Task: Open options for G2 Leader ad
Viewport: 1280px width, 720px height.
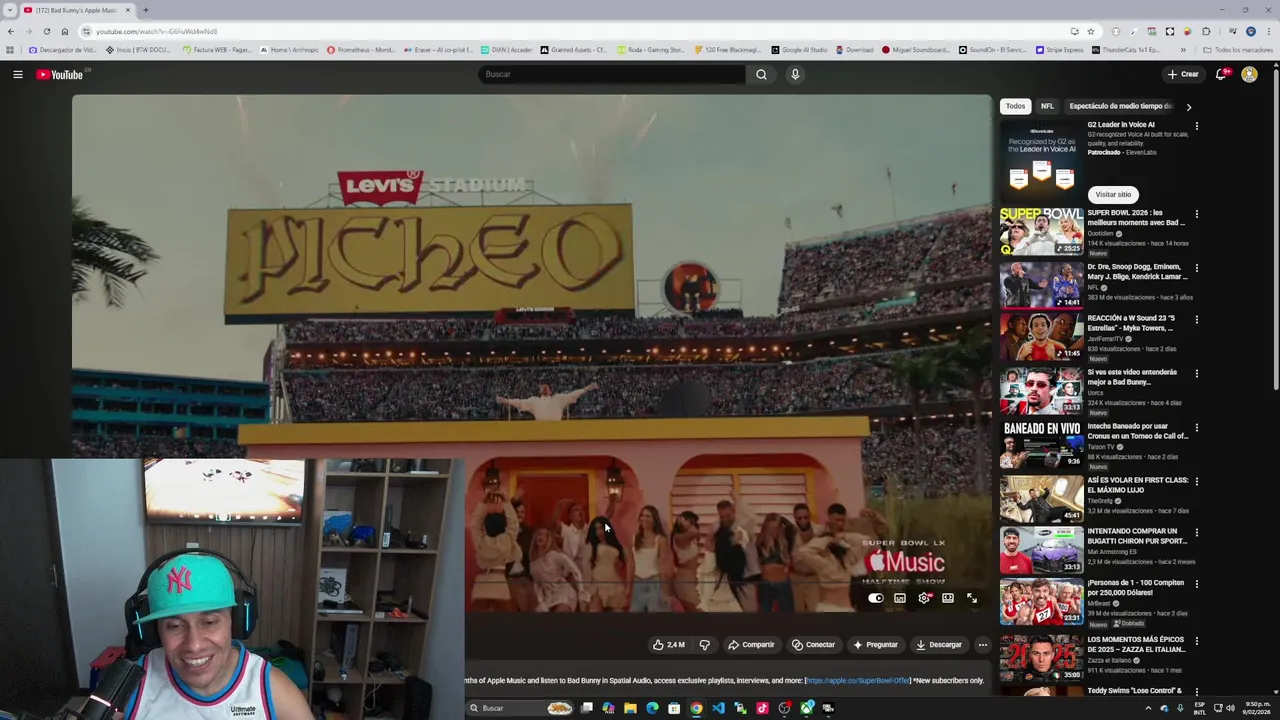Action: point(1196,126)
